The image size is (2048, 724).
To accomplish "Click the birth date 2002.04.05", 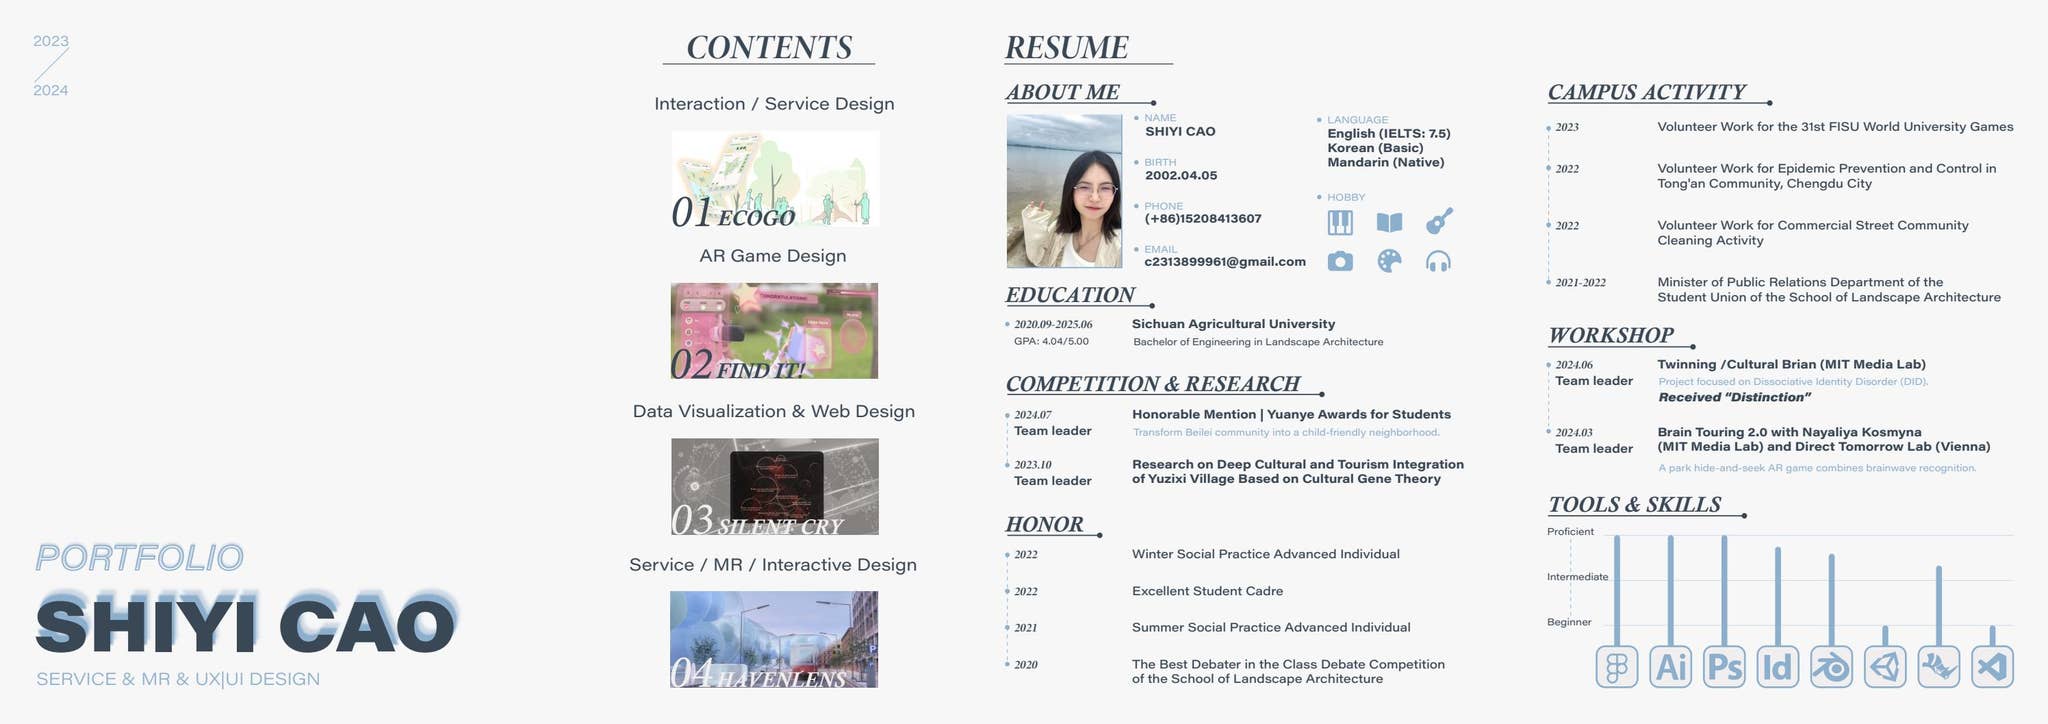I will click(x=1181, y=175).
